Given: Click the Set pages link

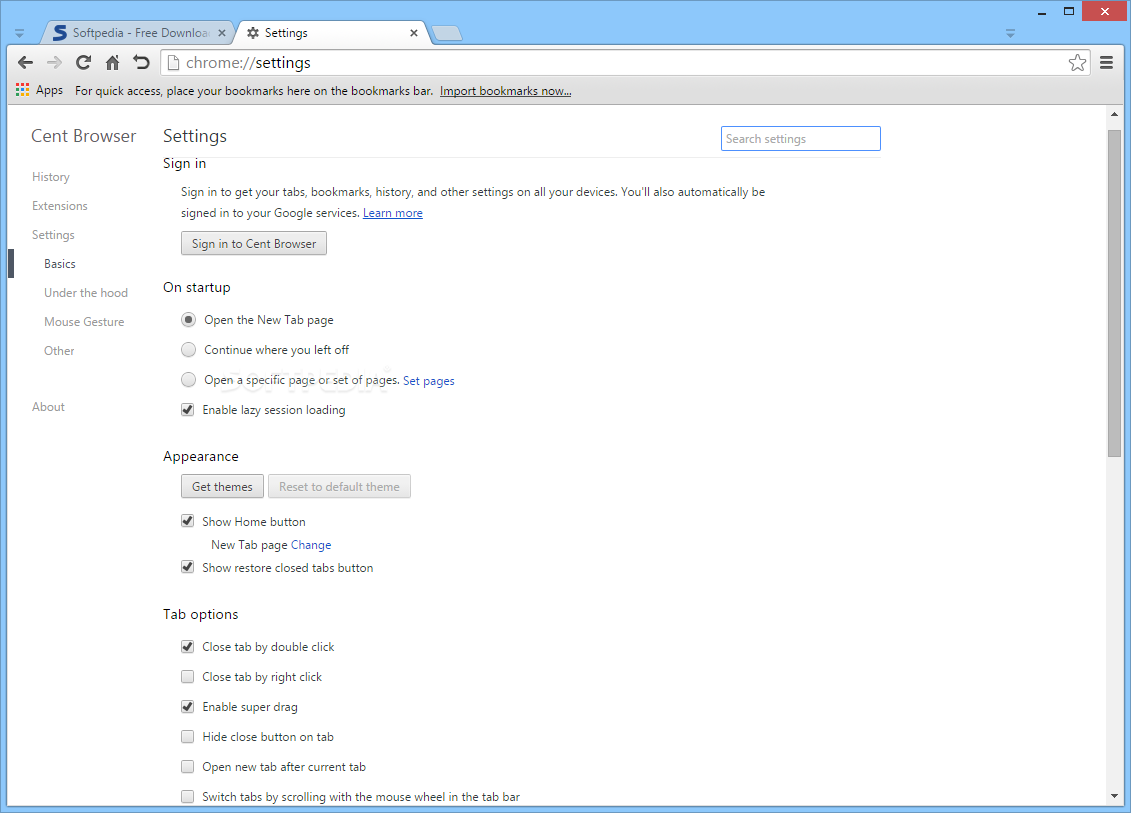Looking at the screenshot, I should (x=428, y=381).
